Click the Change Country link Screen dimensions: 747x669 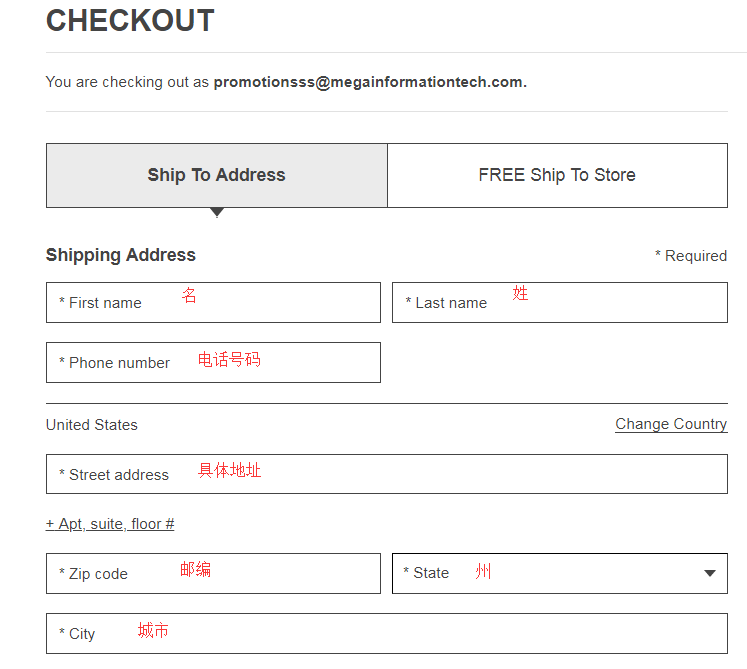[671, 424]
